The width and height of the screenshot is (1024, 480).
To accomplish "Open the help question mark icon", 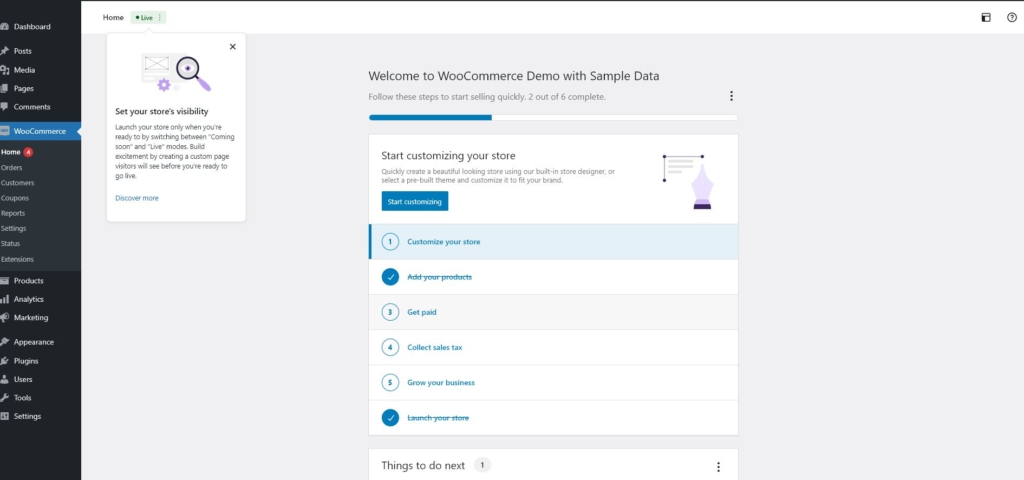I will point(1012,18).
